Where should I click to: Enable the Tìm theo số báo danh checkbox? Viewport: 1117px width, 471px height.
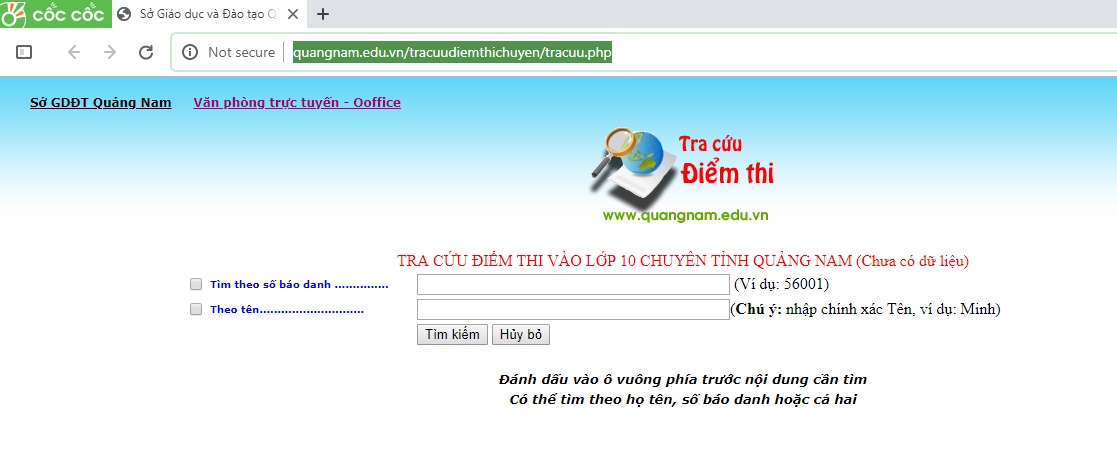click(x=196, y=285)
